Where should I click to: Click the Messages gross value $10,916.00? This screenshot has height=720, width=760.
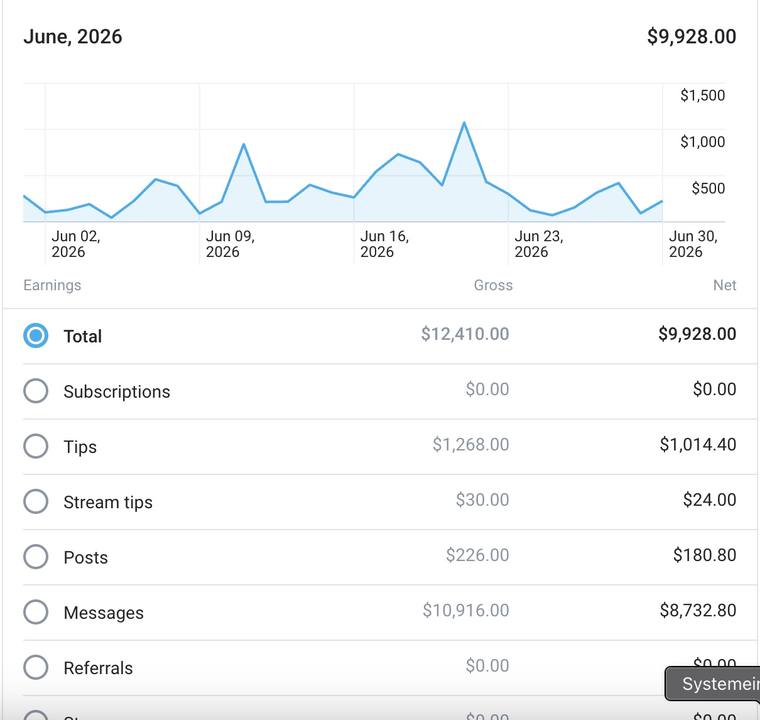(466, 610)
